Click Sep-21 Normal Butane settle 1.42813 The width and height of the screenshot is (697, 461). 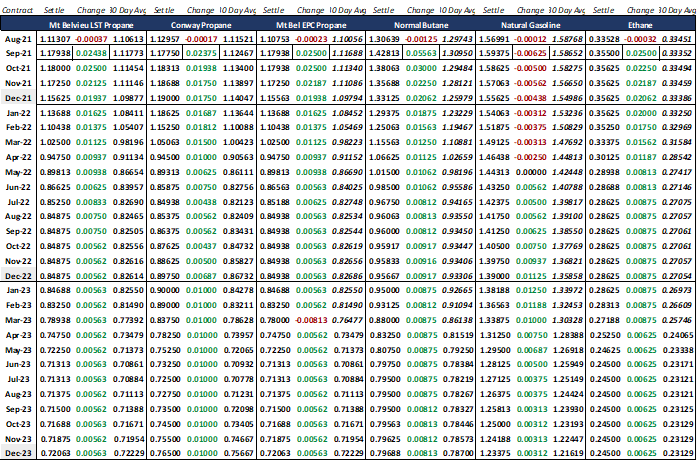385,53
